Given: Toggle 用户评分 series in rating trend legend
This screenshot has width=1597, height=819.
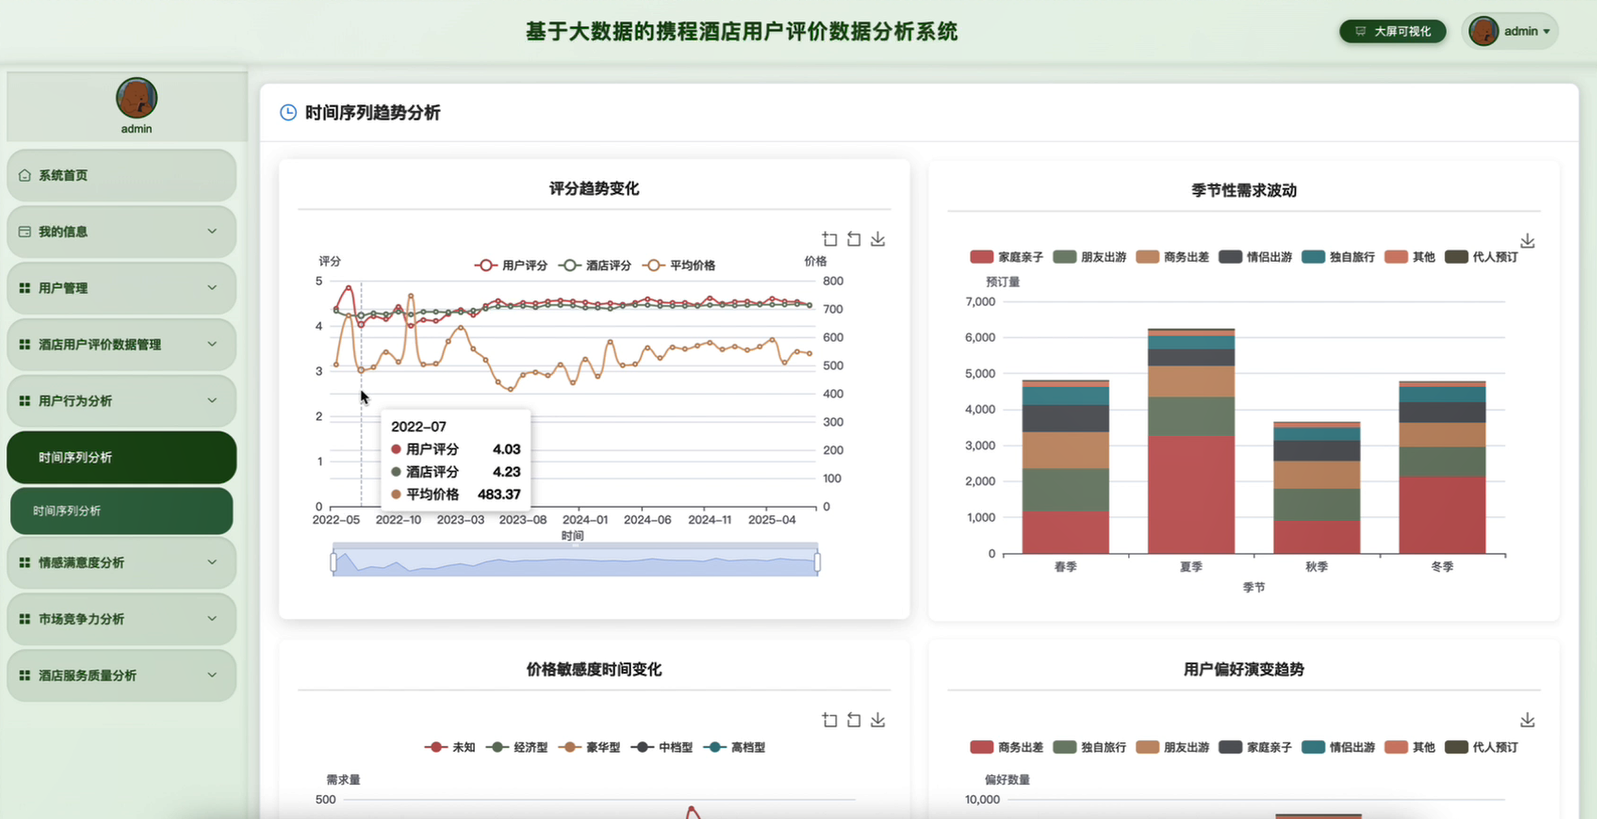Looking at the screenshot, I should 511,265.
